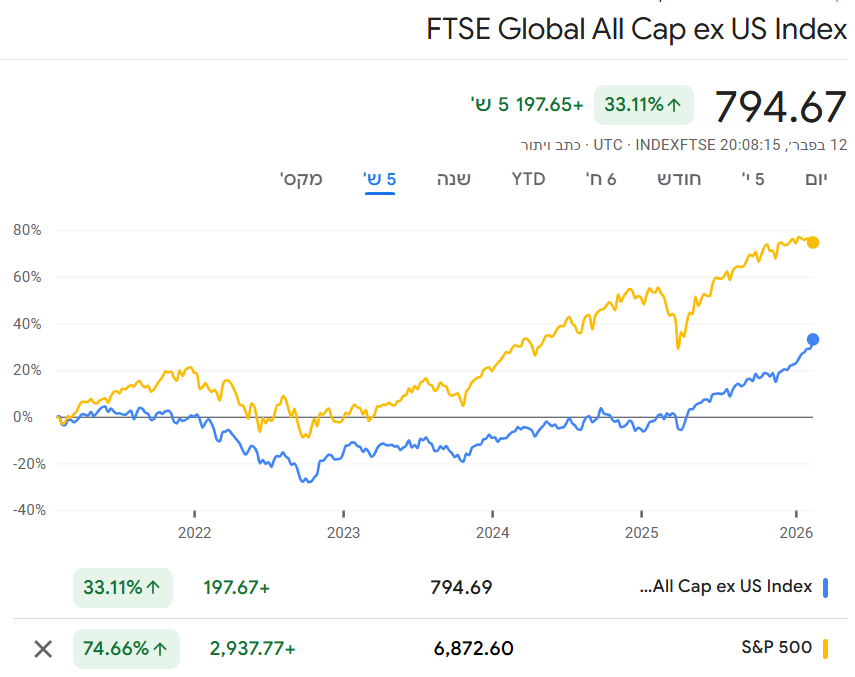
Task: Click the 2024 label on the chart axis
Action: pos(492,531)
